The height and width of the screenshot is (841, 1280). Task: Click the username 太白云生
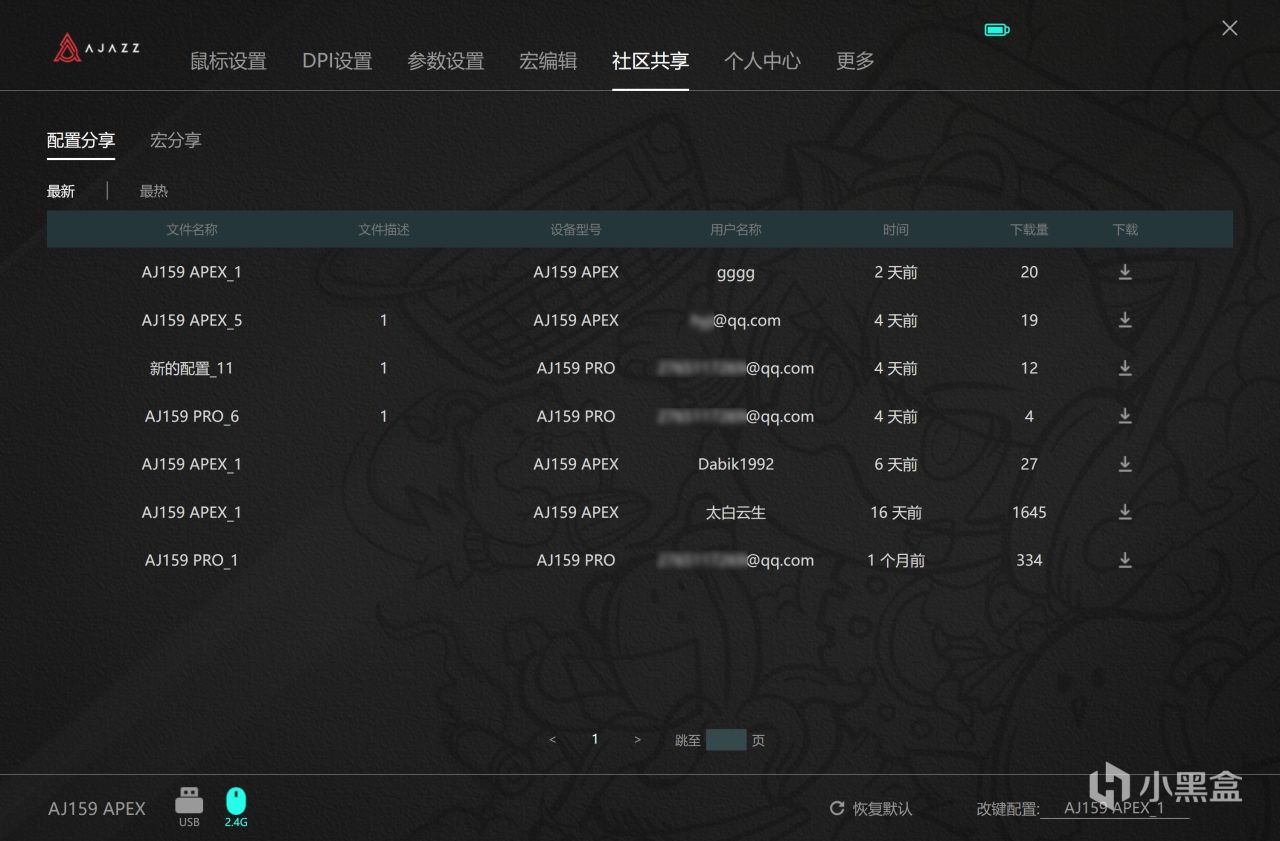coord(736,512)
